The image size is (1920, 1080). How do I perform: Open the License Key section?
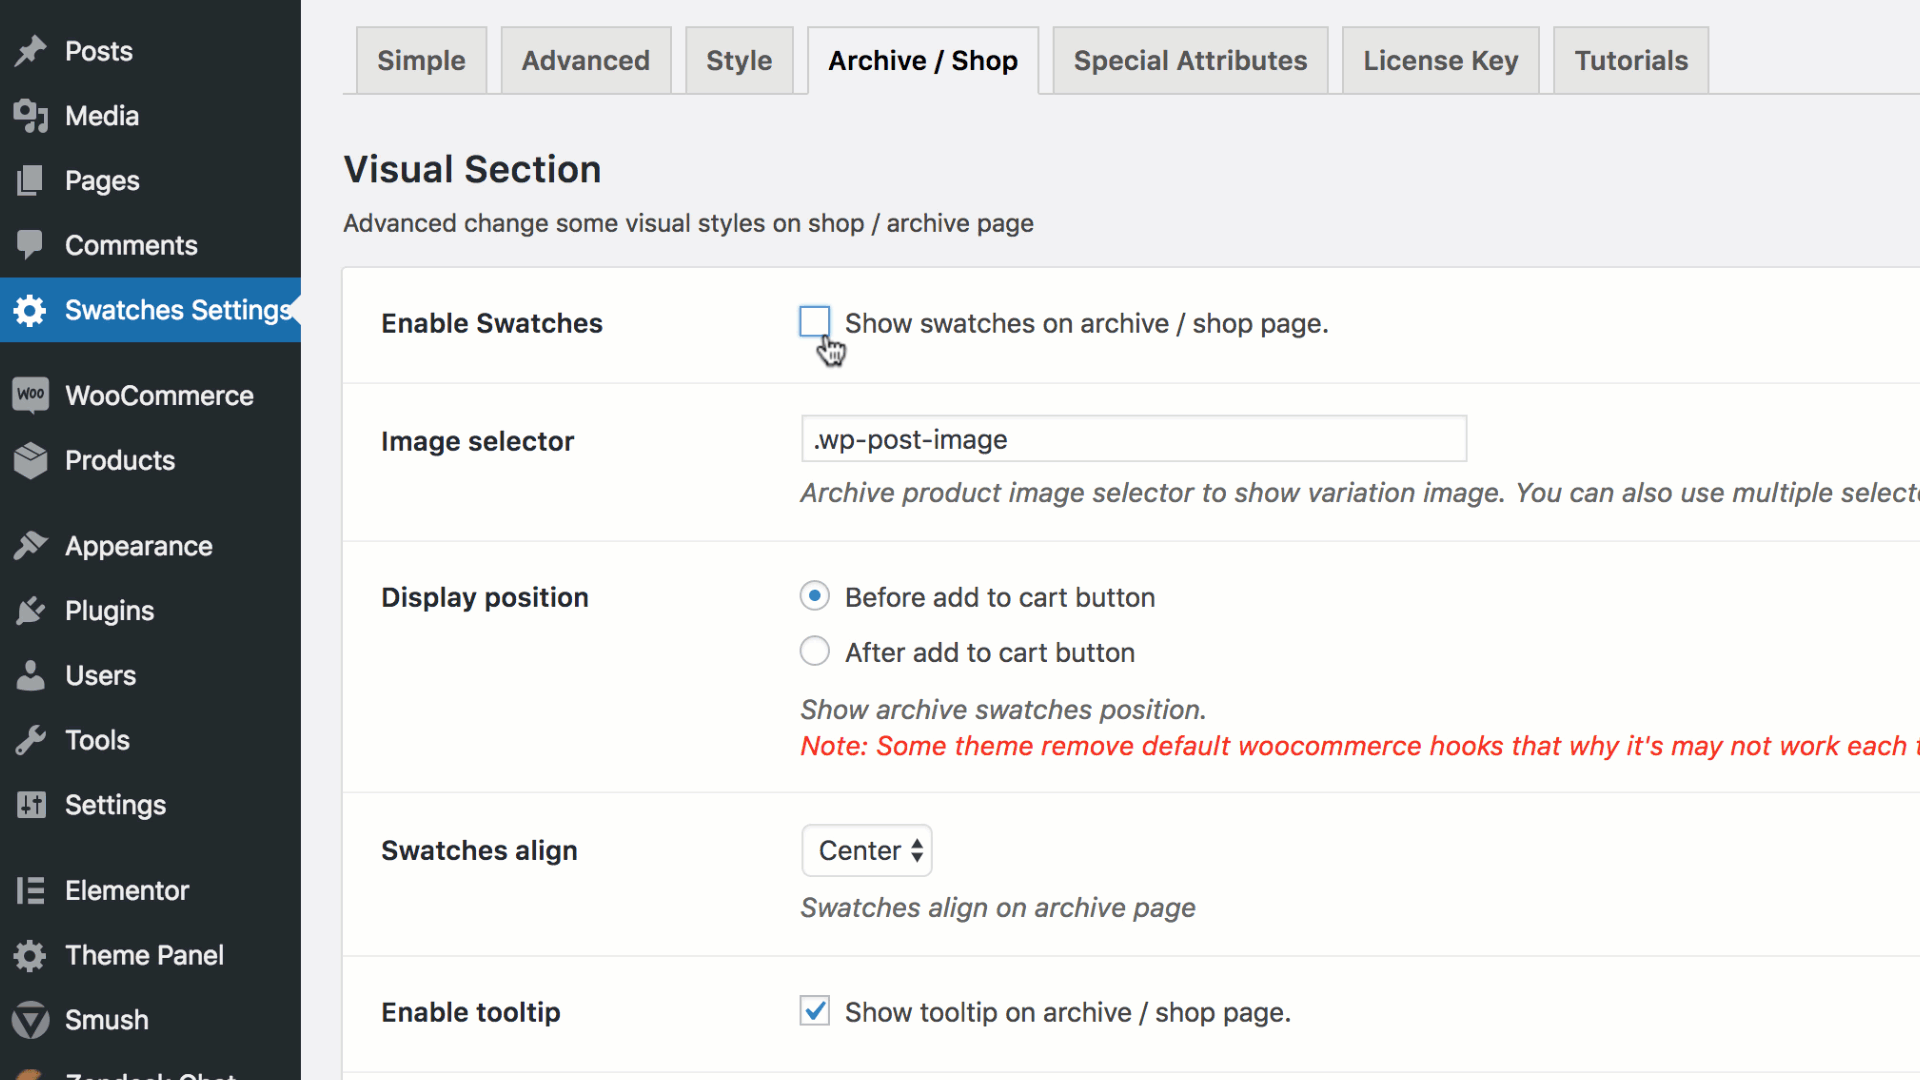pyautogui.click(x=1440, y=60)
